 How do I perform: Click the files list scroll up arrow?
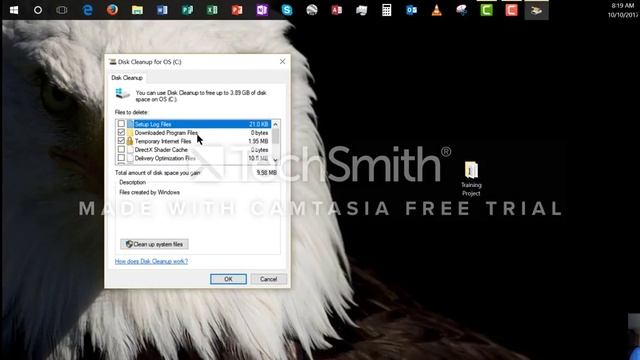pos(276,124)
